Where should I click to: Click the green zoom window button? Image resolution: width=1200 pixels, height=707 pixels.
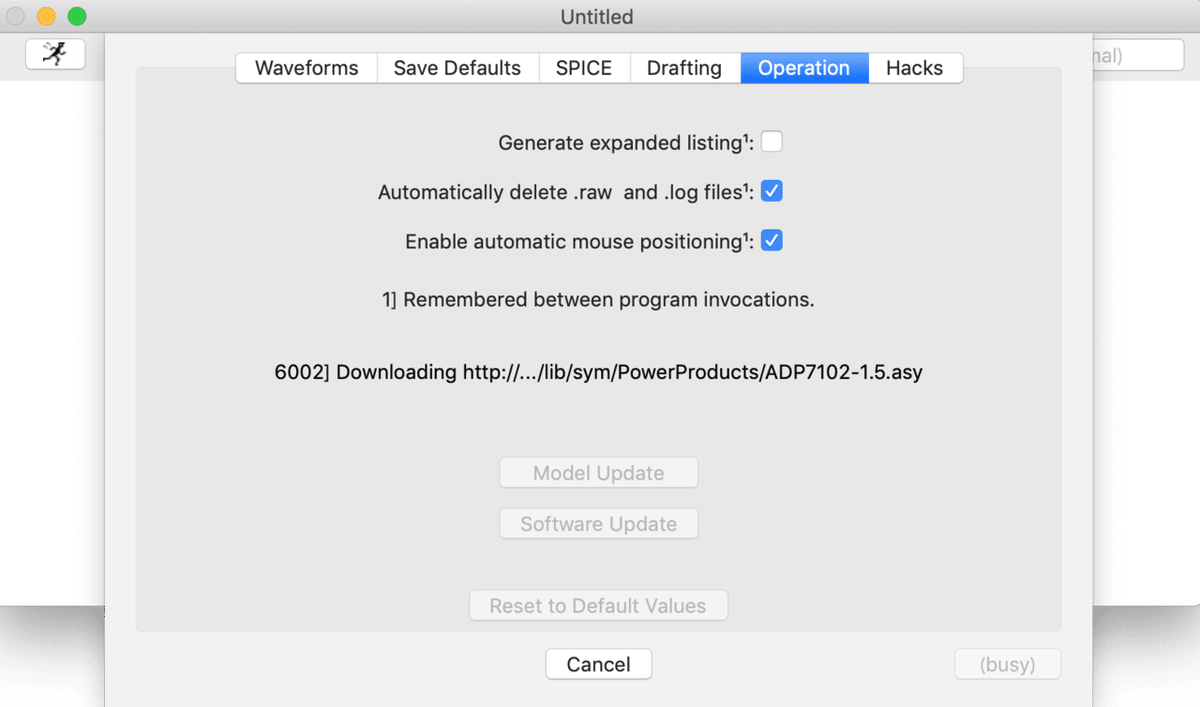77,17
